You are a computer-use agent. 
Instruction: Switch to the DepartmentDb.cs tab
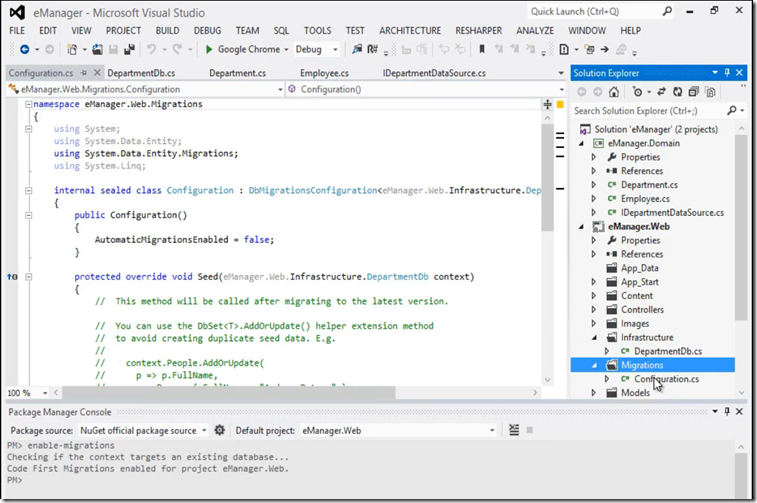coord(141,73)
